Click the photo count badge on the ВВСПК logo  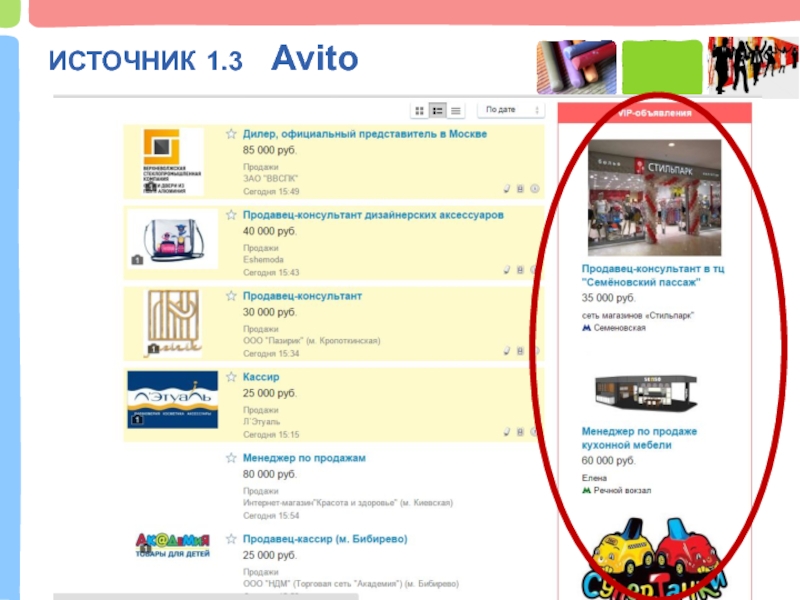pos(151,187)
